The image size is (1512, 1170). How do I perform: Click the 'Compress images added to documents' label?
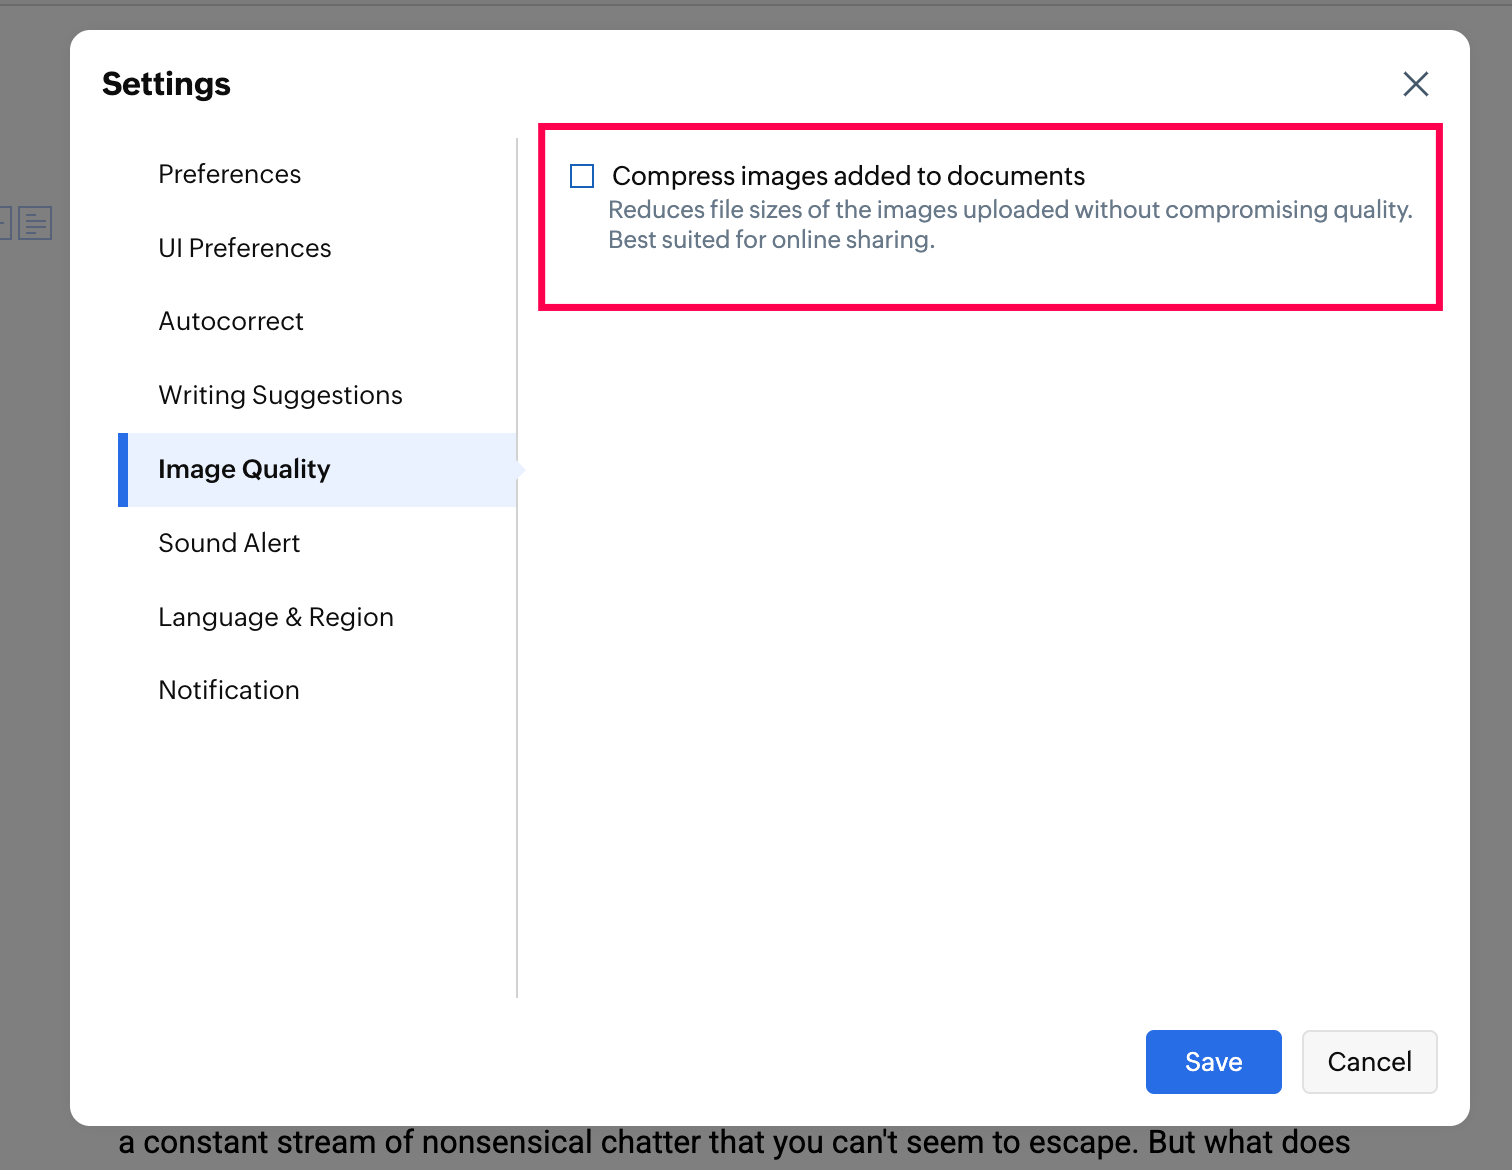pyautogui.click(x=848, y=176)
